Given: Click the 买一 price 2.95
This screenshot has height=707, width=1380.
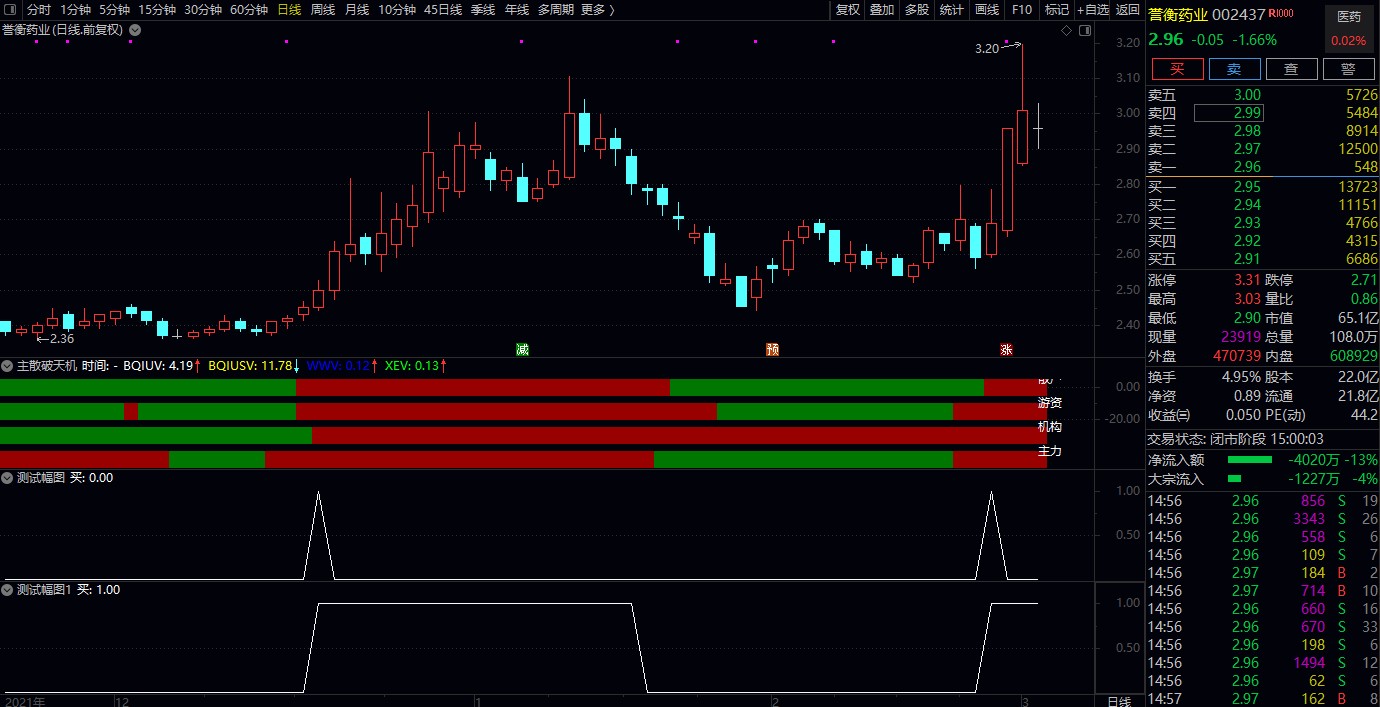Looking at the screenshot, I should (x=1247, y=187).
